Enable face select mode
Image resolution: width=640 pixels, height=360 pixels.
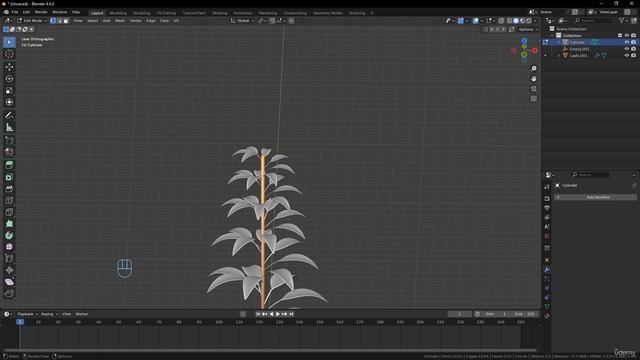66,20
